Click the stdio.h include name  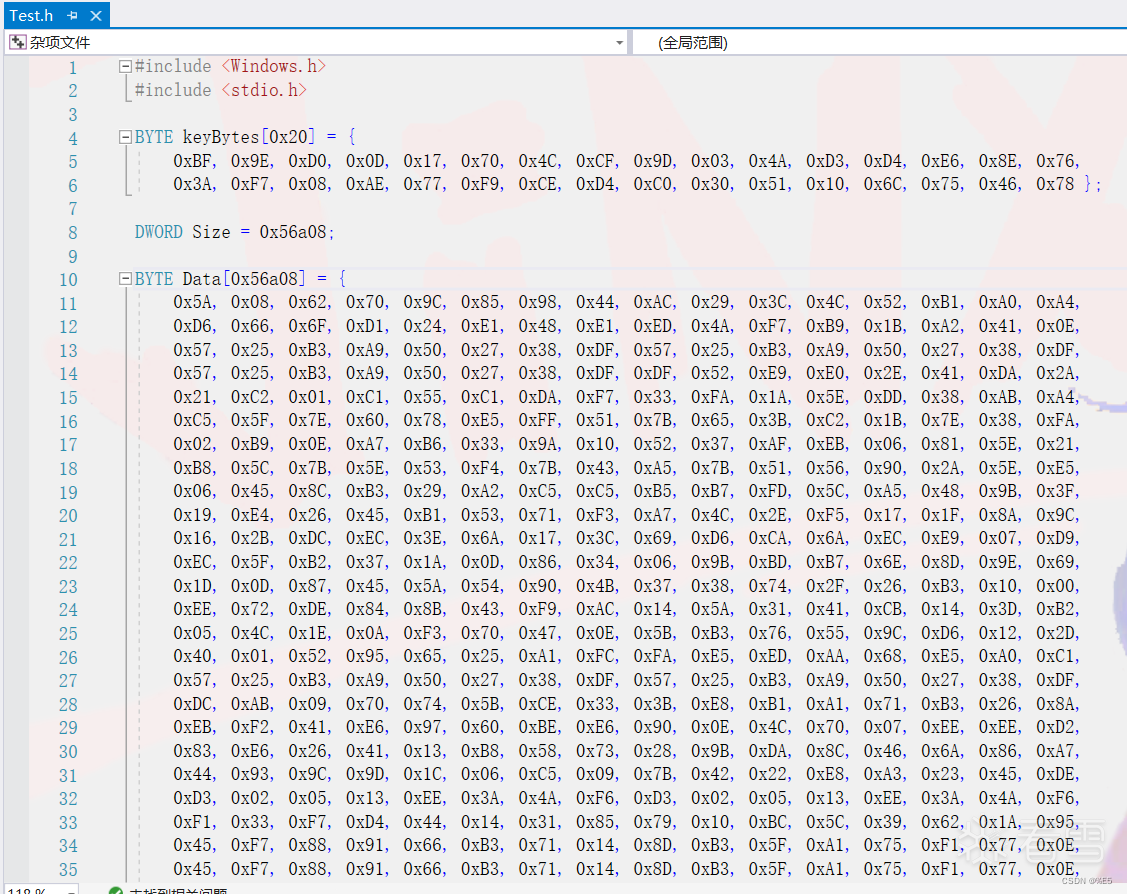(x=264, y=90)
